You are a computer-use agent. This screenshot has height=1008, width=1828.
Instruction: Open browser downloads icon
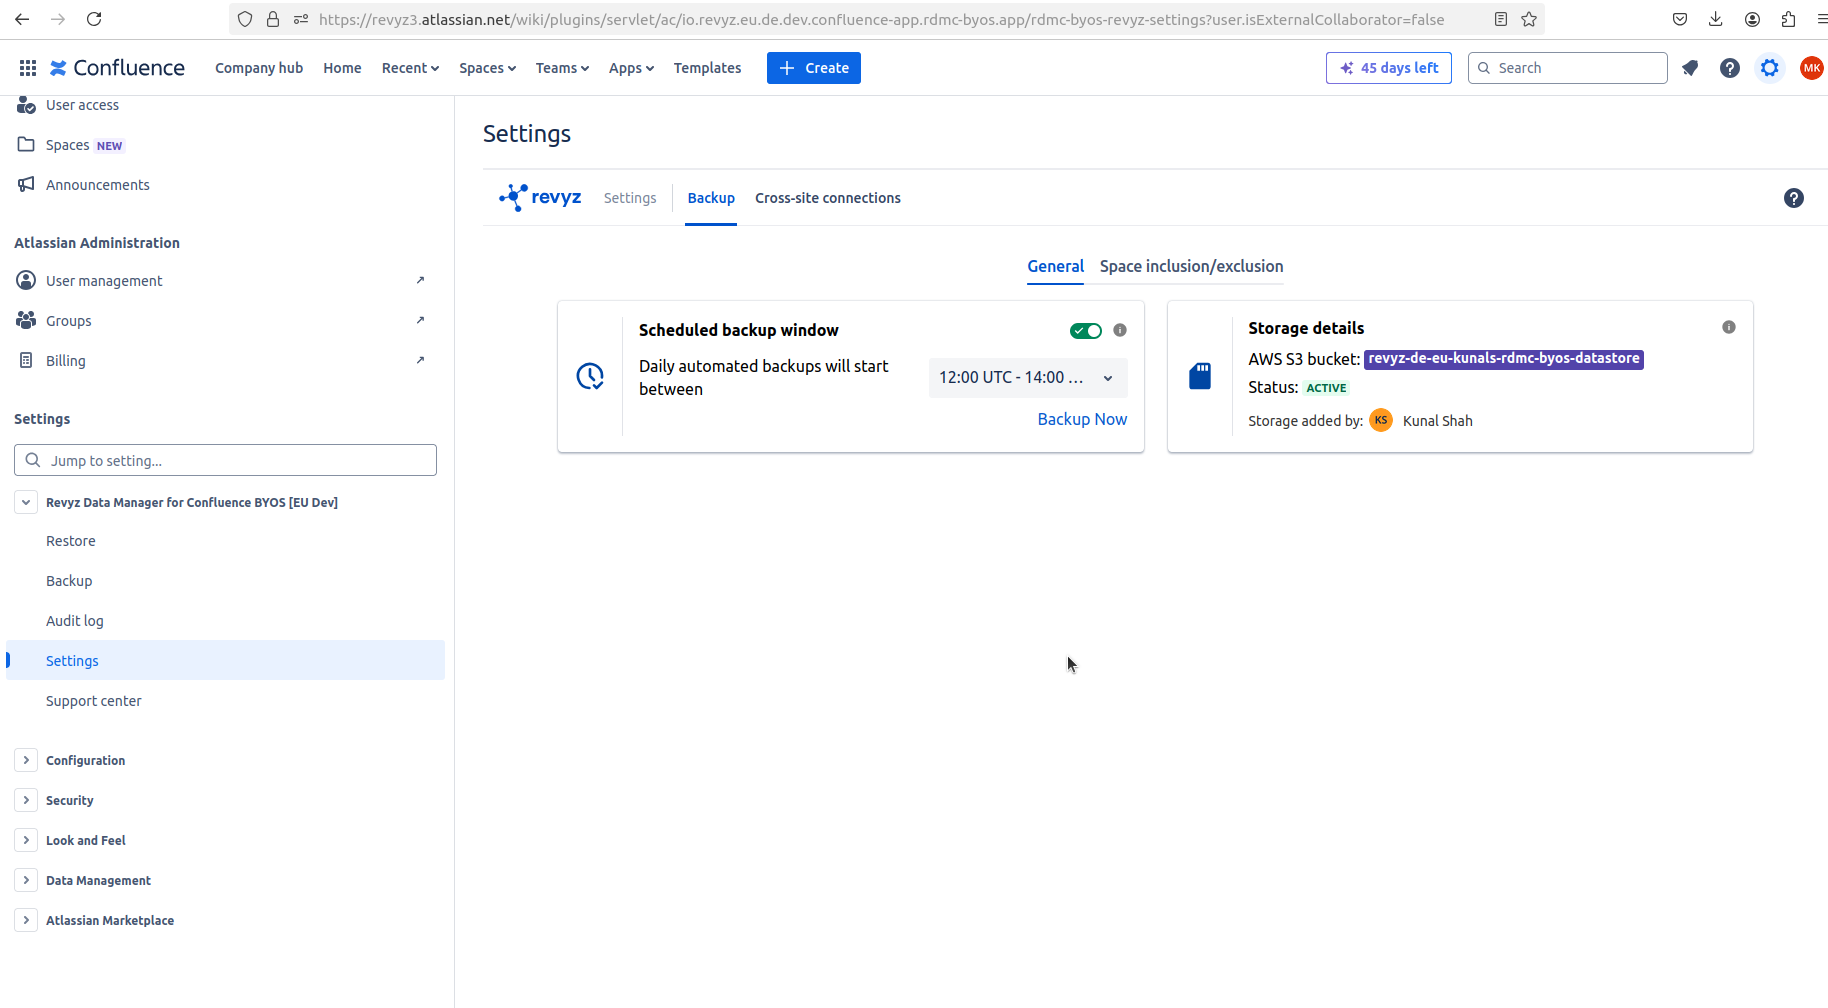1716,19
